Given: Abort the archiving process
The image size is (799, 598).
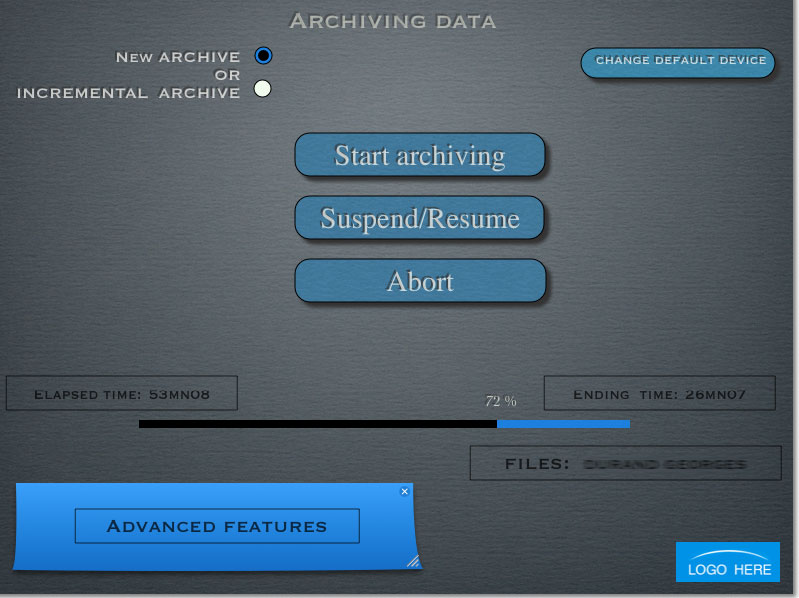Looking at the screenshot, I should click(420, 281).
